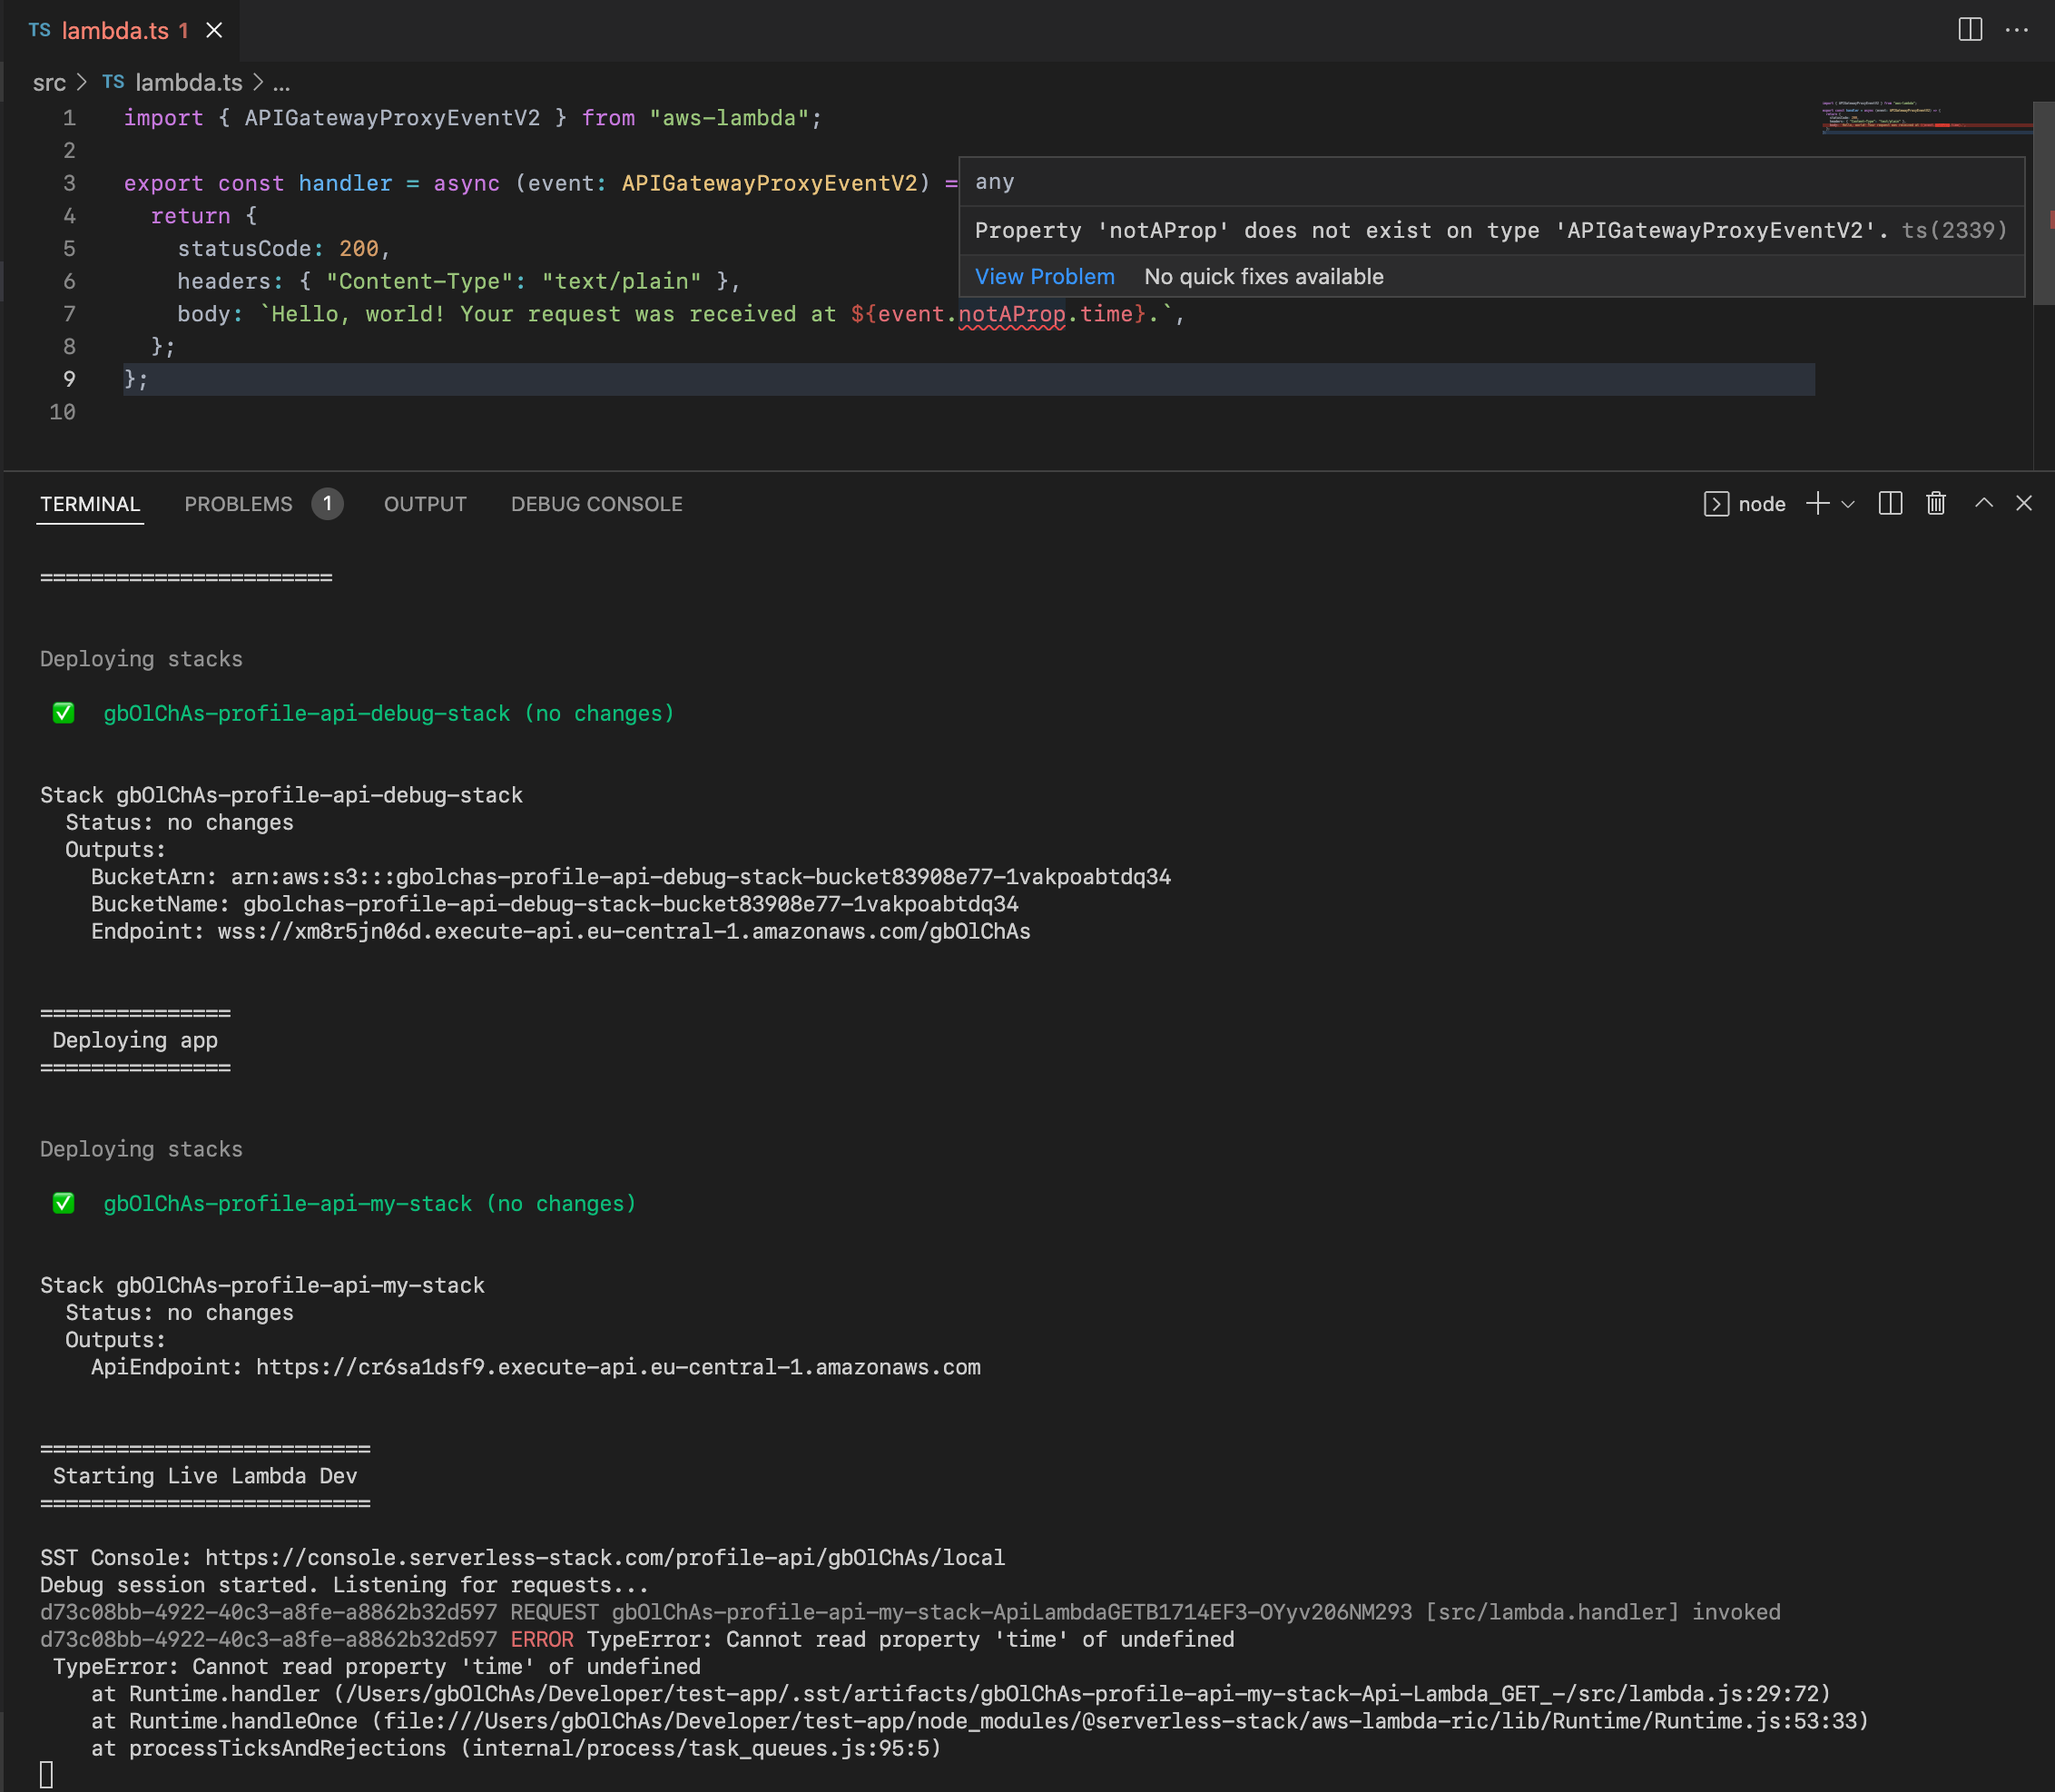Click the Endpoint wss URL in terminal
This screenshot has height=1792, width=2055.
point(624,931)
